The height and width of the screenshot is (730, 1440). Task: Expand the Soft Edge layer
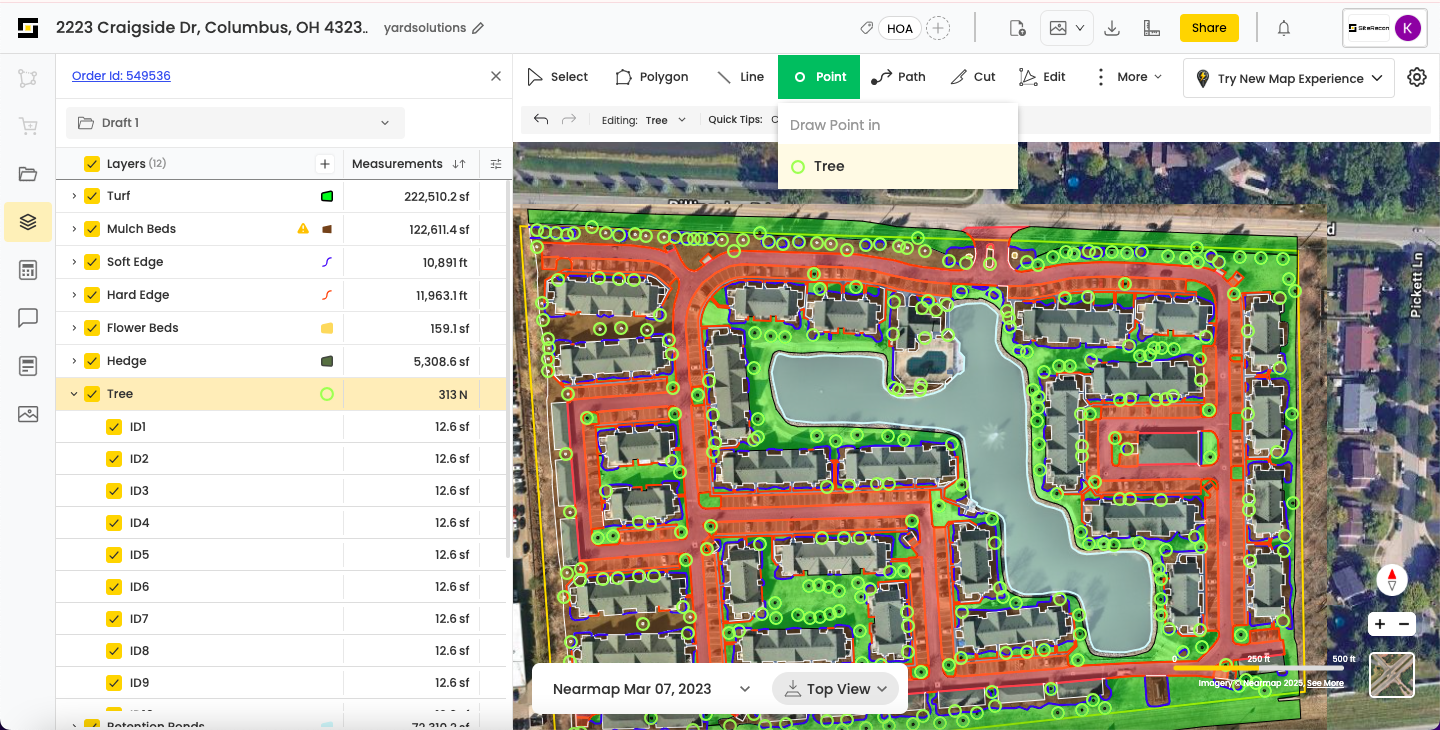point(74,262)
